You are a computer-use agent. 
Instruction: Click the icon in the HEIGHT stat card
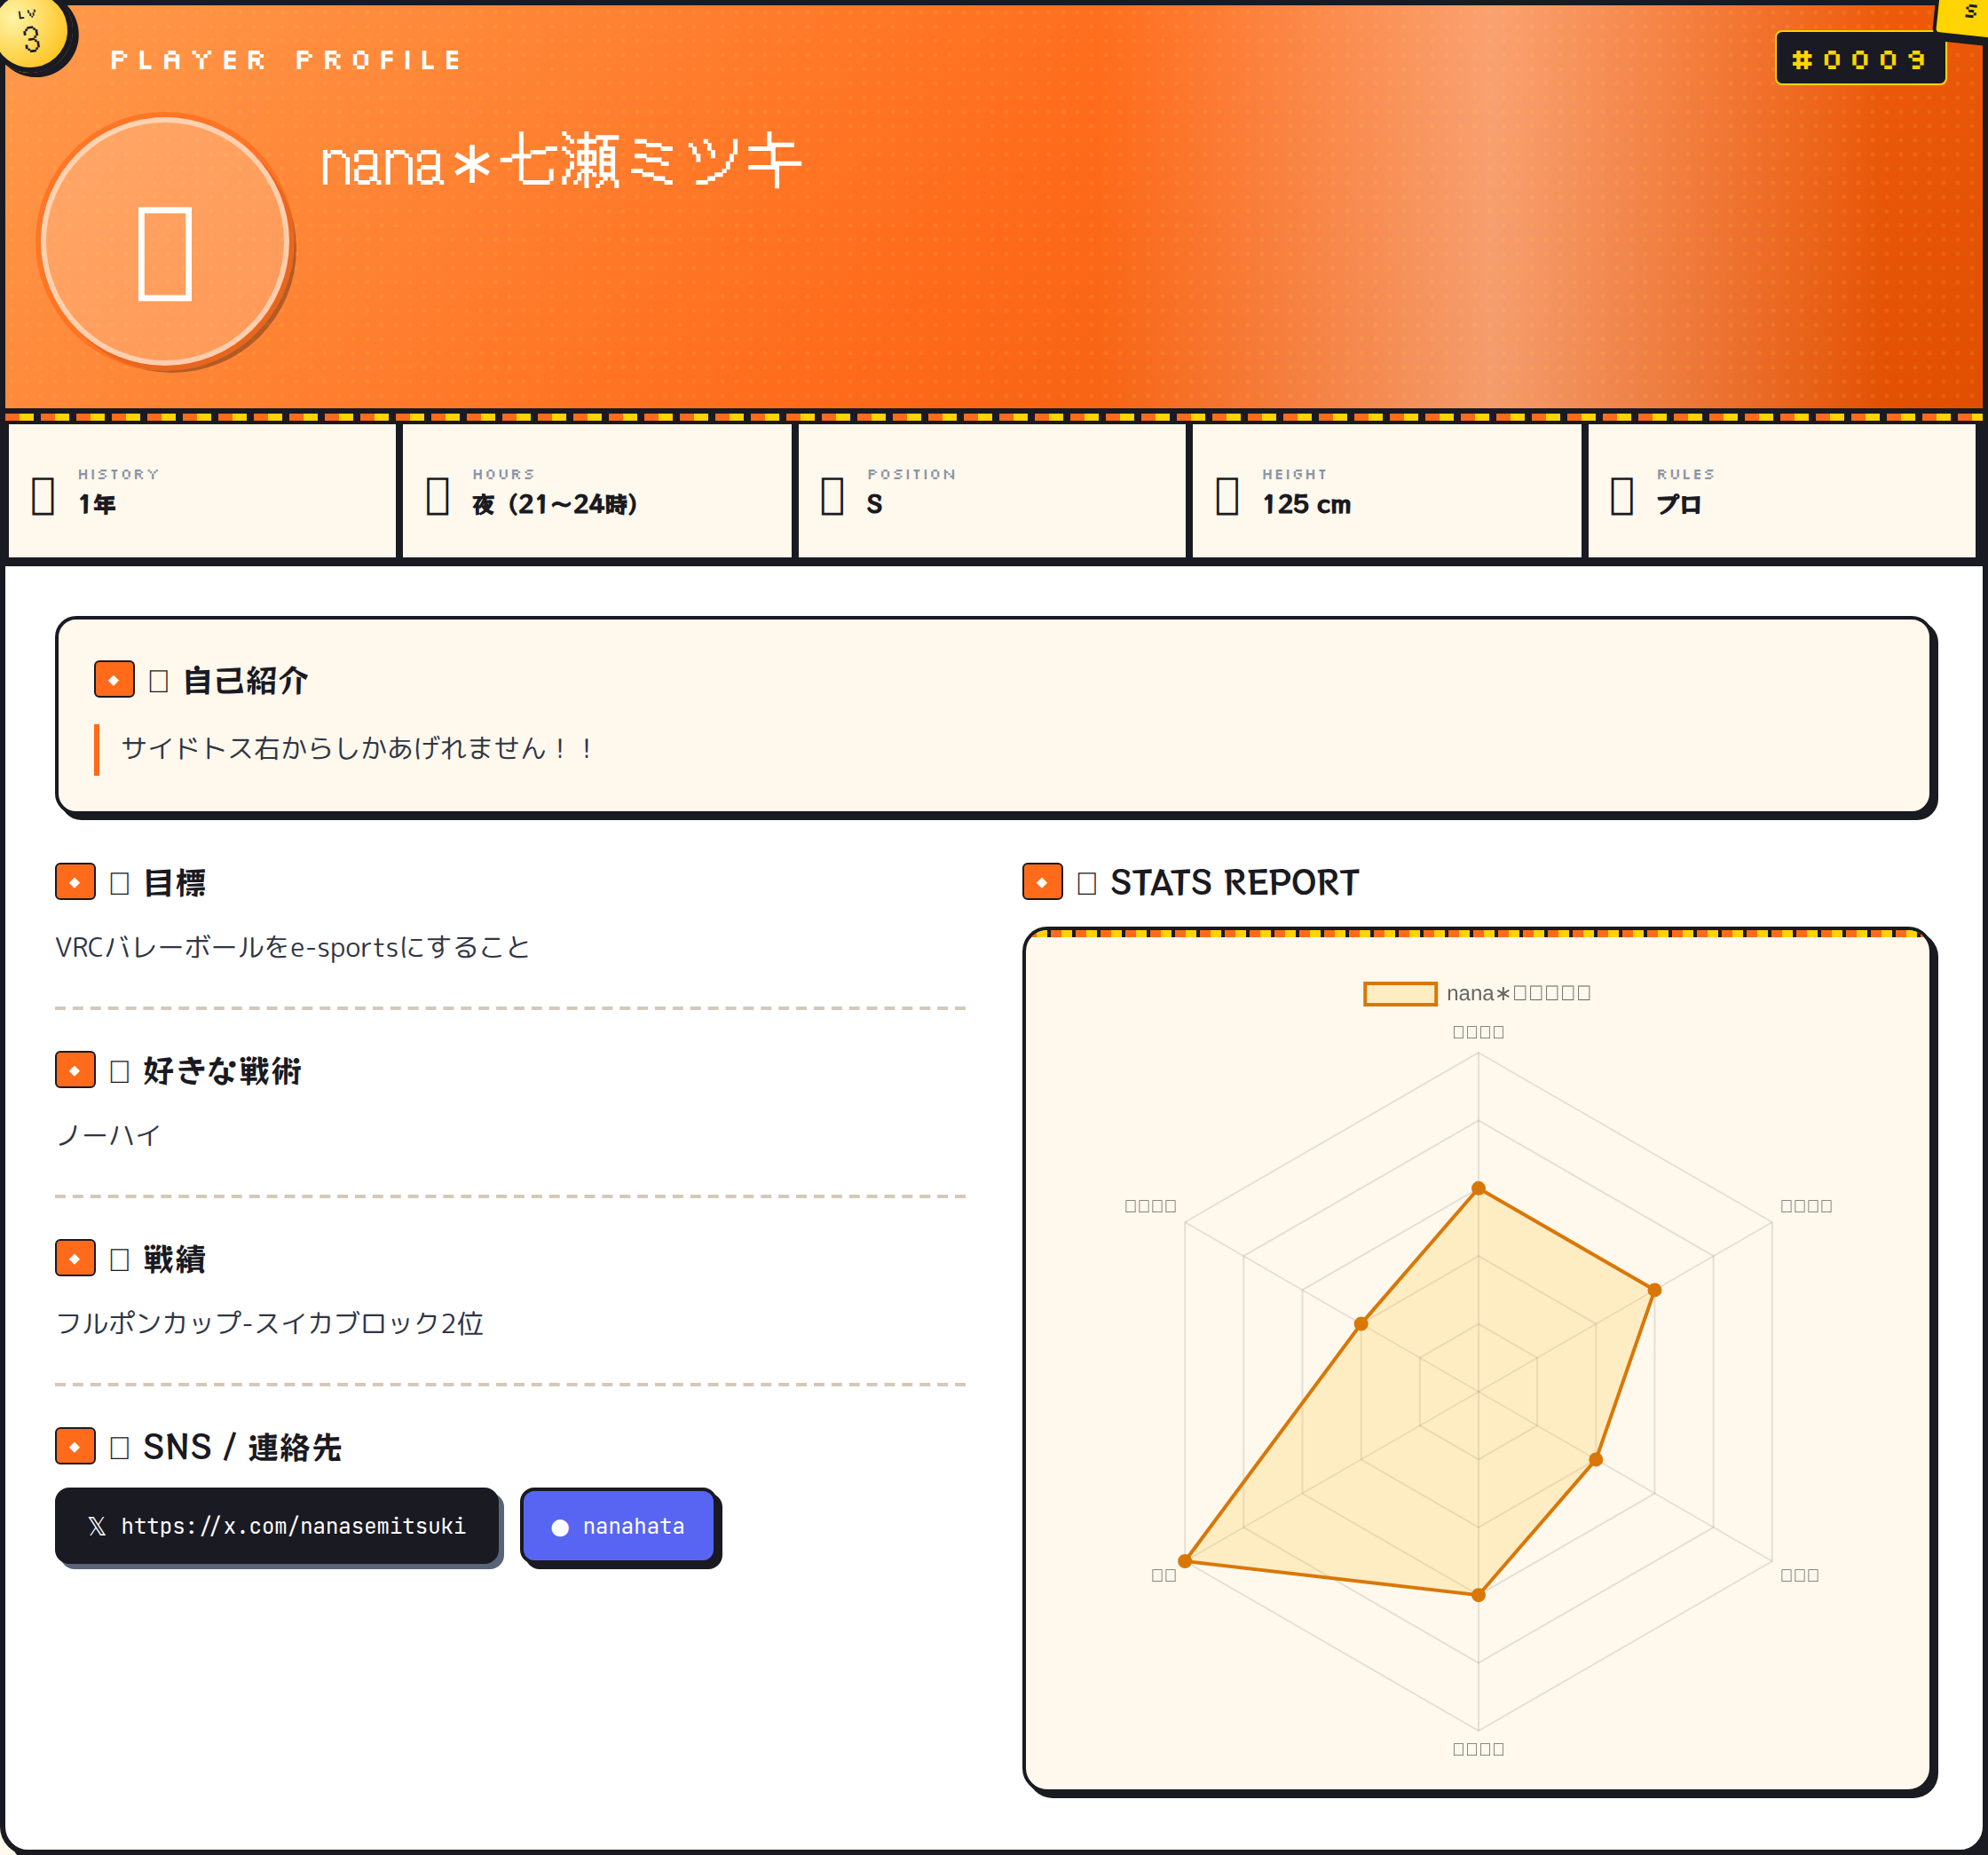(1227, 495)
